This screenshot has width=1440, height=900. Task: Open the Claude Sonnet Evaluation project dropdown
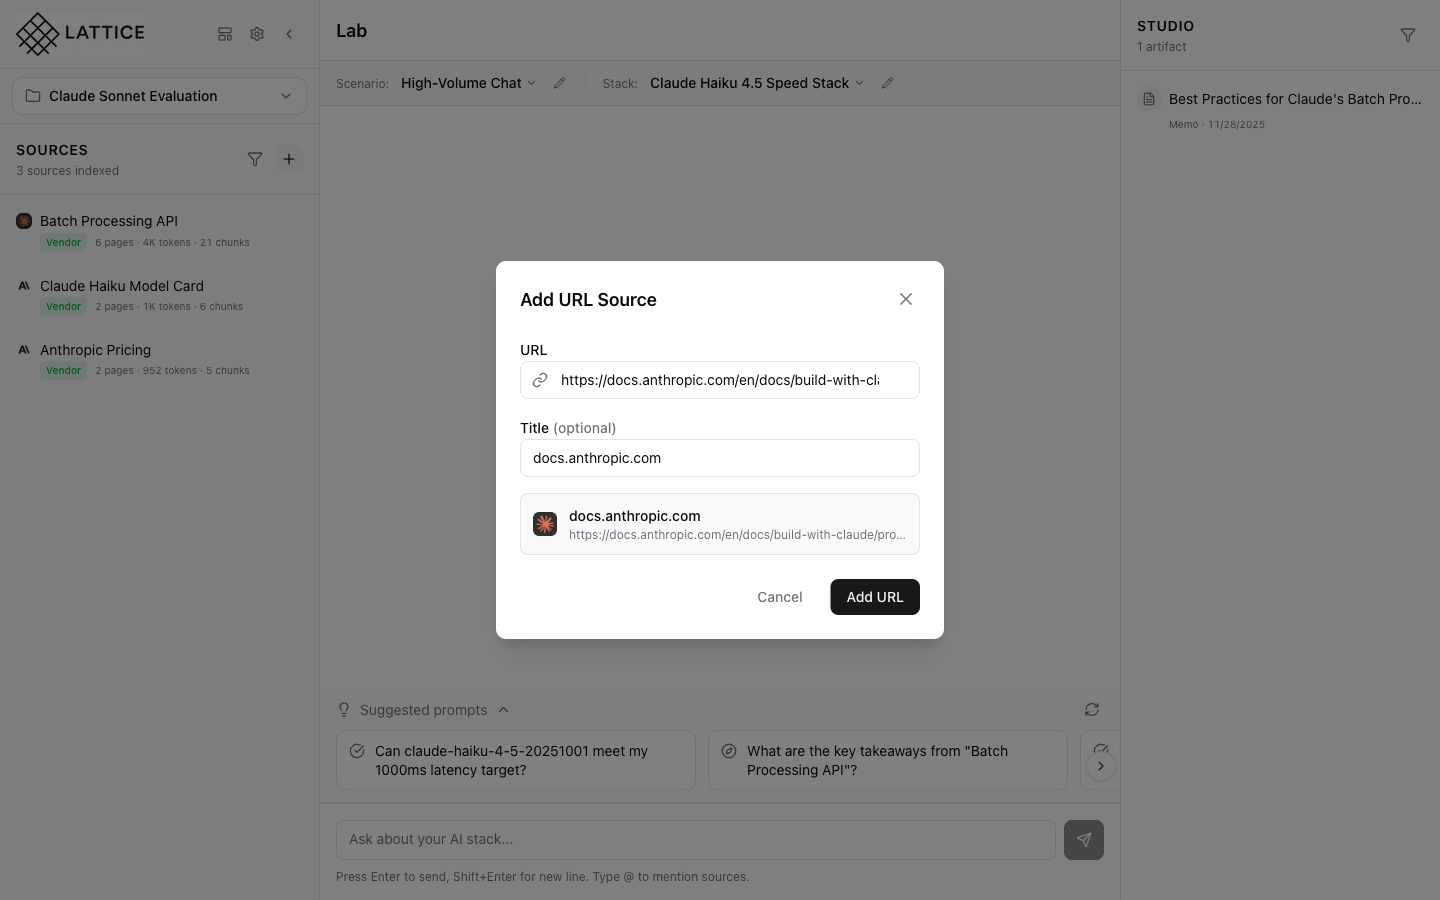(160, 96)
